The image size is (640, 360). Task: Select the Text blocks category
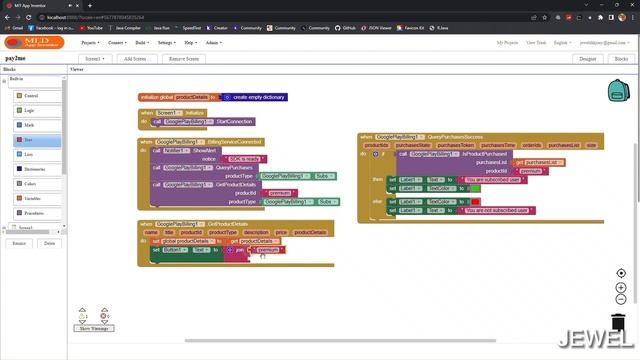pyautogui.click(x=37, y=140)
